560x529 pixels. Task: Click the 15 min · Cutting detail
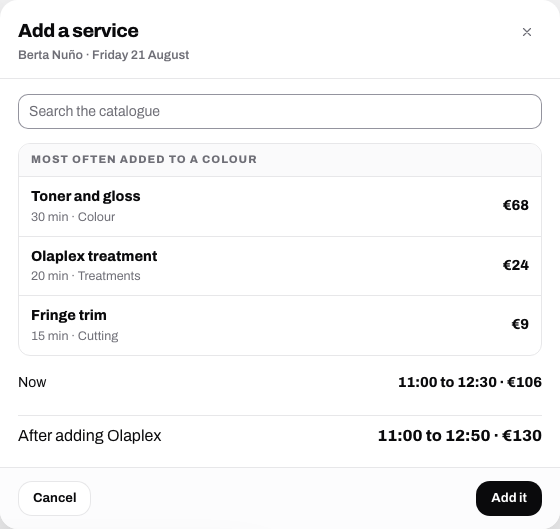pos(75,336)
